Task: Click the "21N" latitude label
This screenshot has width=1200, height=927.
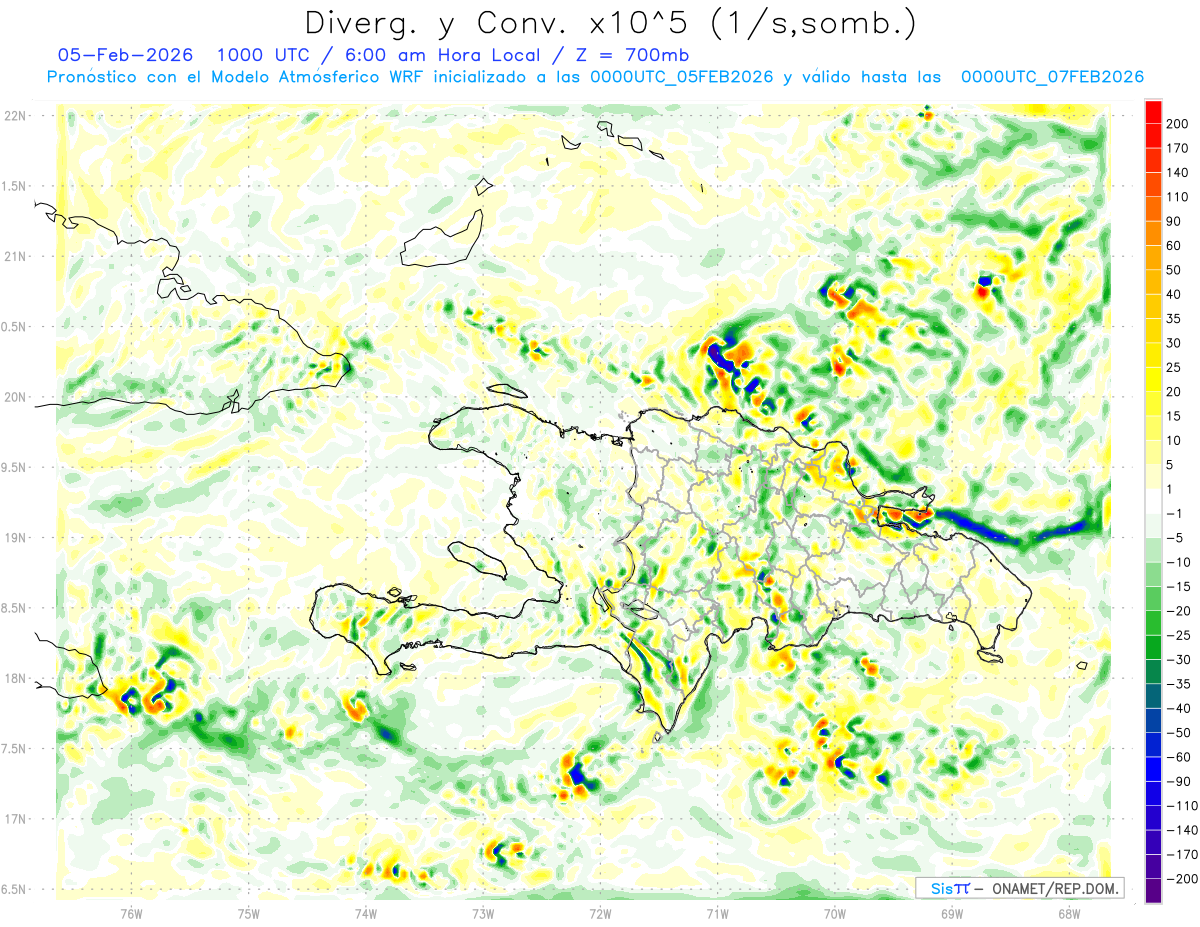Action: 14,257
